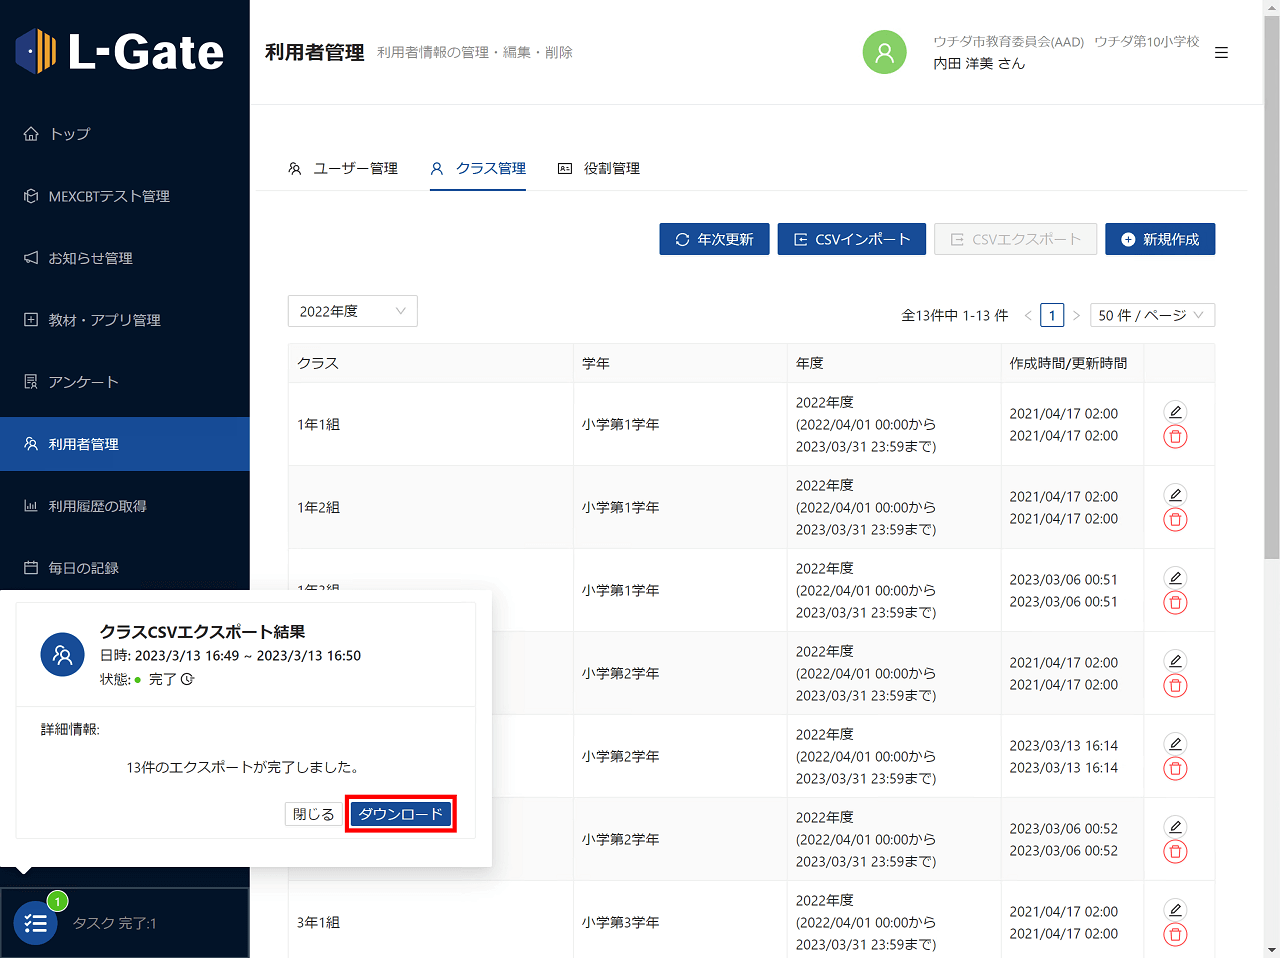Click the 作成時間/更新時間 column header

tap(1073, 363)
